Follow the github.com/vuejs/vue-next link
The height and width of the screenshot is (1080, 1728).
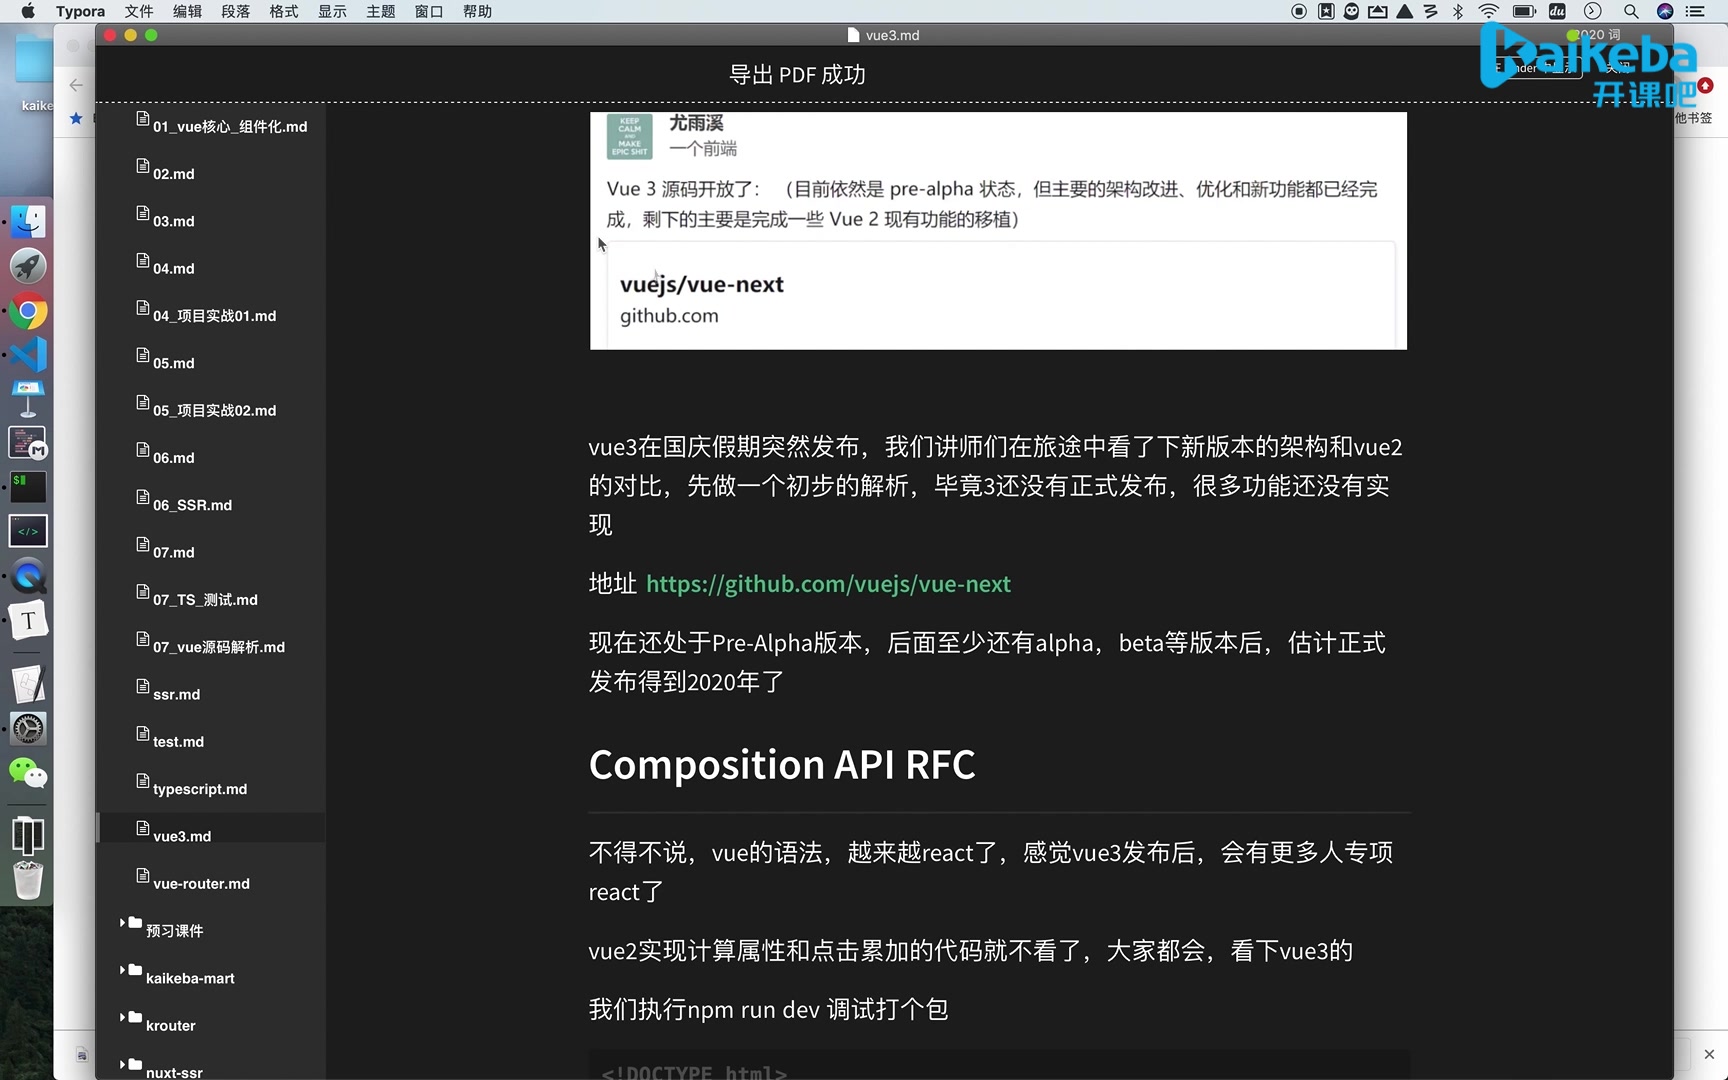[x=828, y=584]
